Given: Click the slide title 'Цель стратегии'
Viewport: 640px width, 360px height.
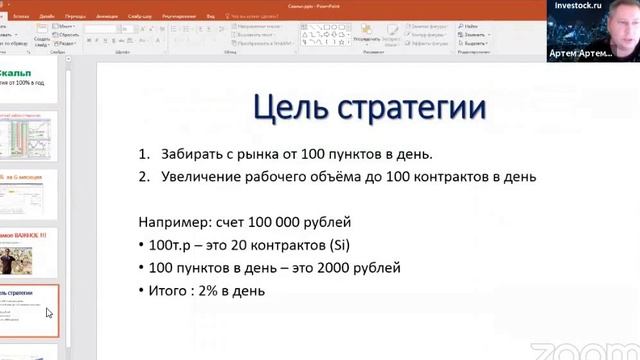Looking at the screenshot, I should click(369, 107).
